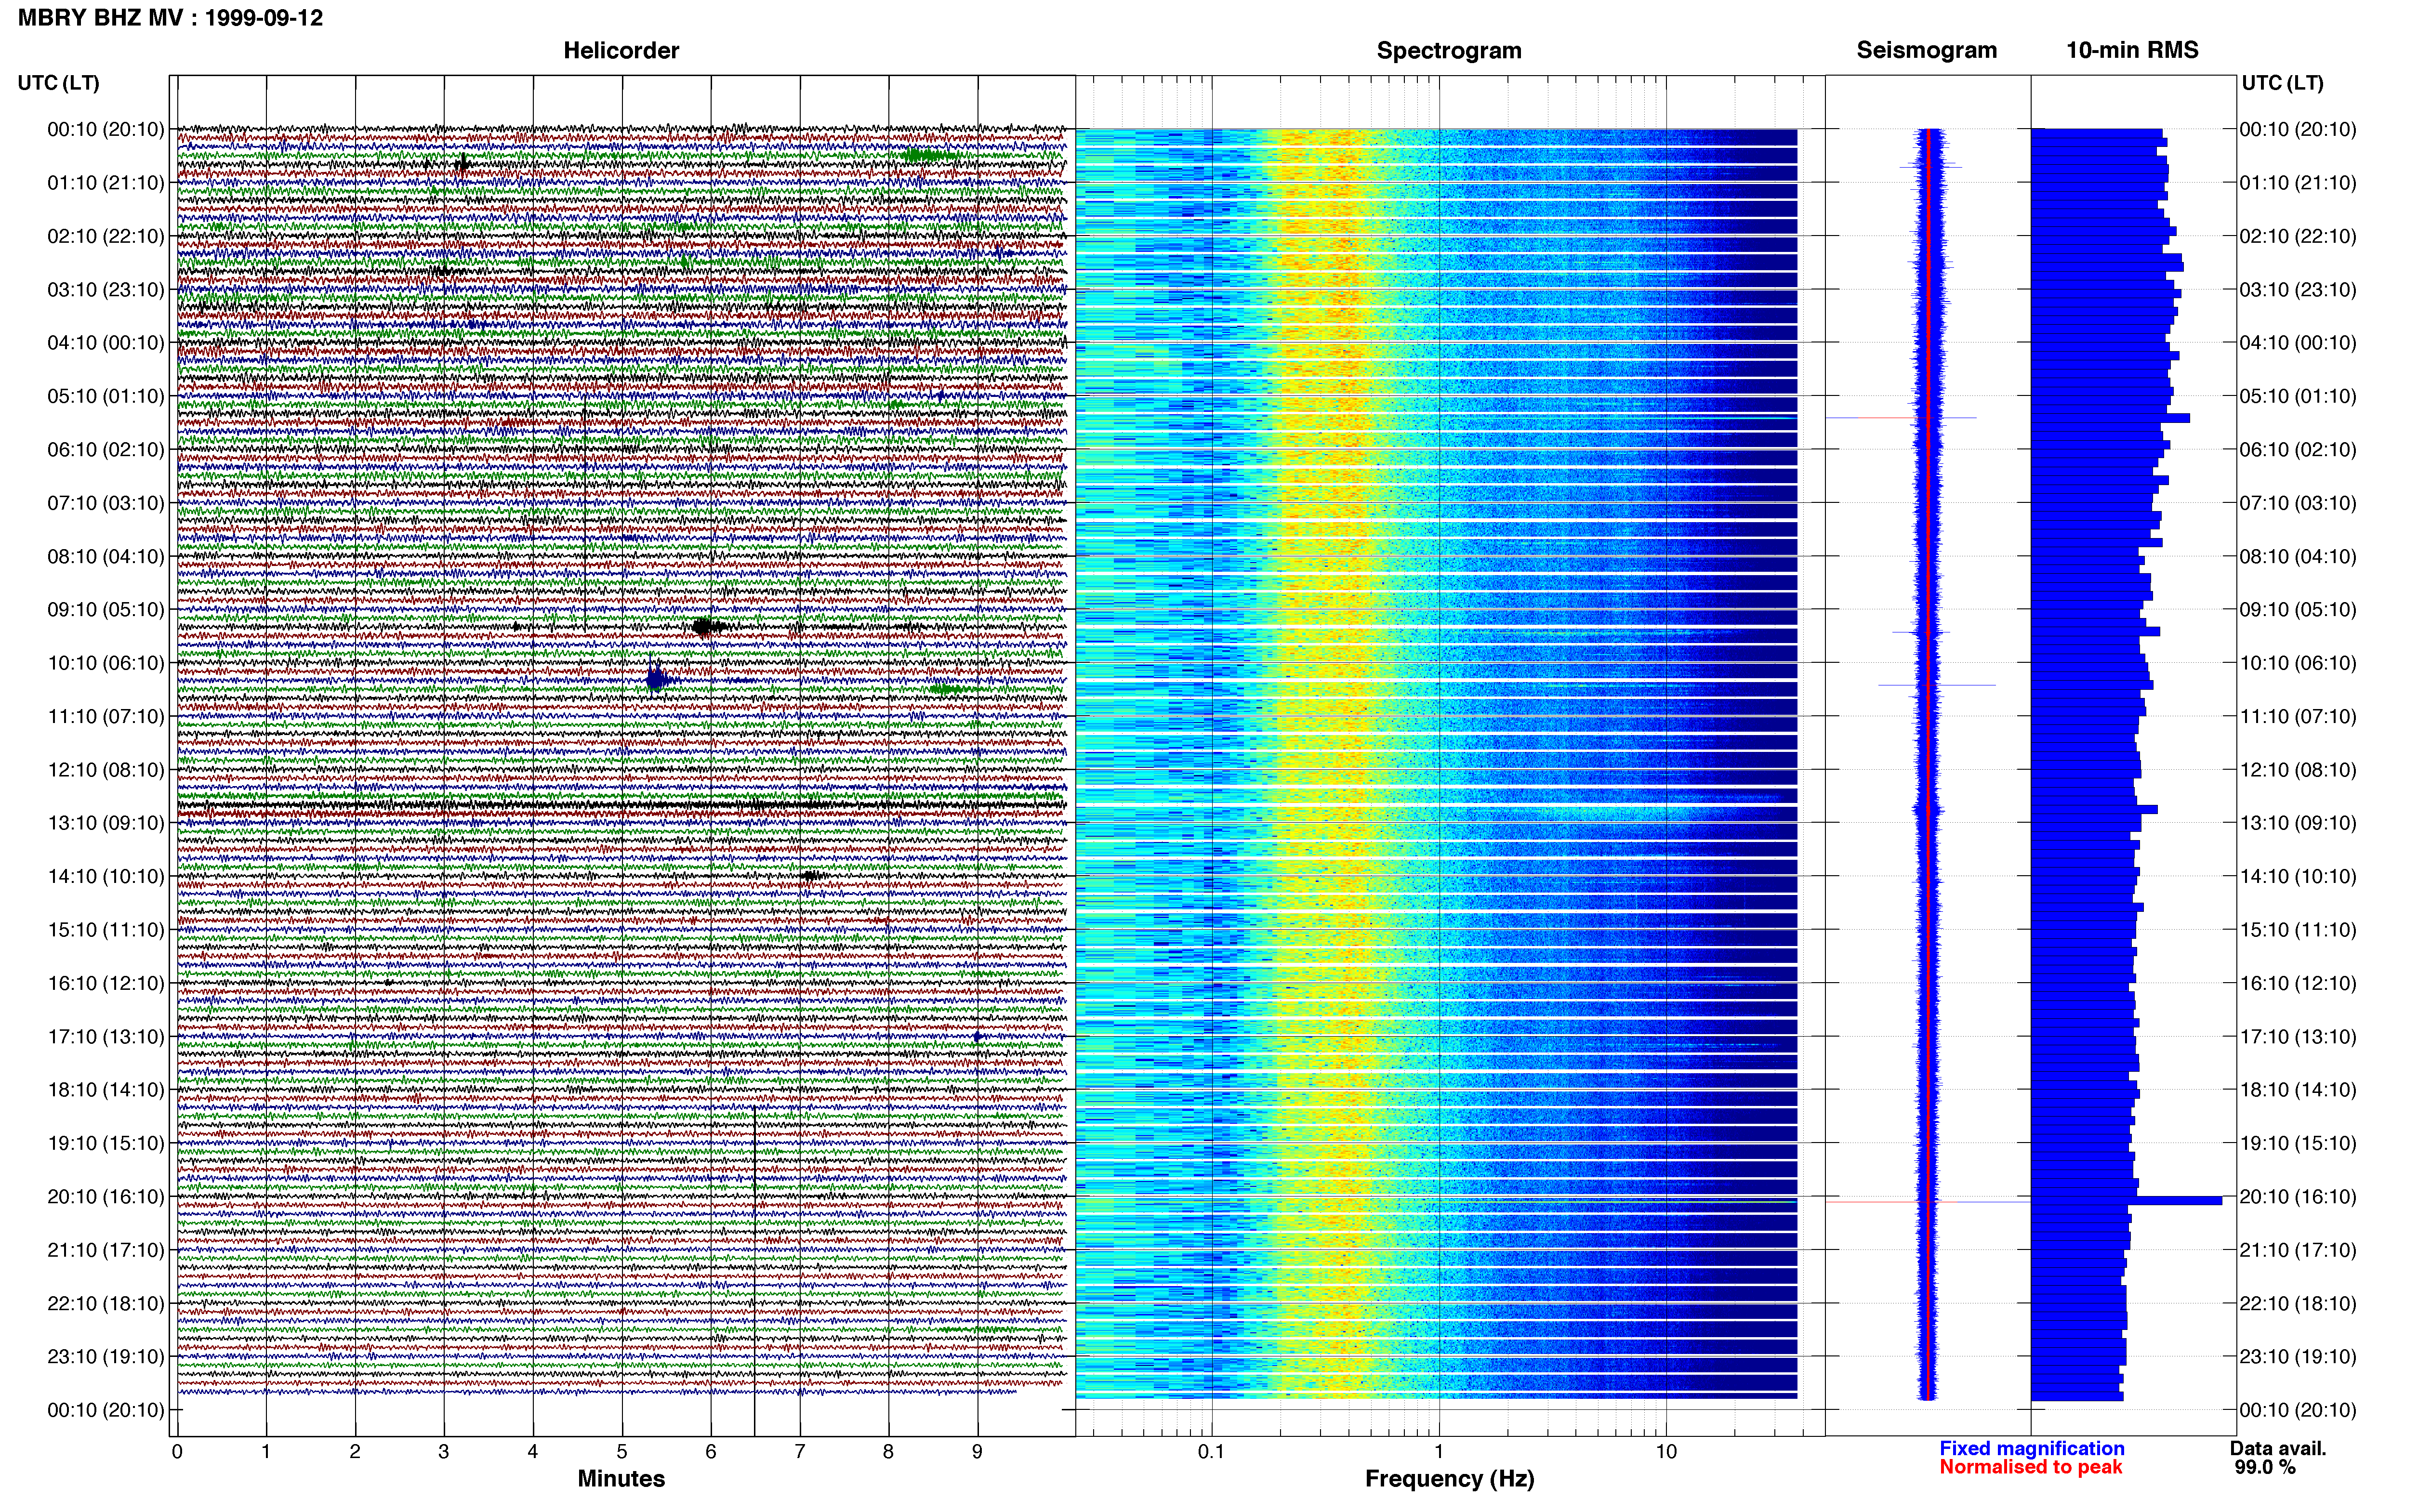Click minute tick label 0 on helicorder
The height and width of the screenshot is (1512, 2418).
[x=177, y=1452]
